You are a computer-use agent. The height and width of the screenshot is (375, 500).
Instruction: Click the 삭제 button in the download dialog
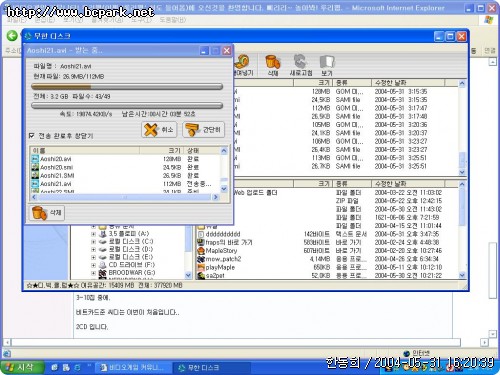(47, 213)
